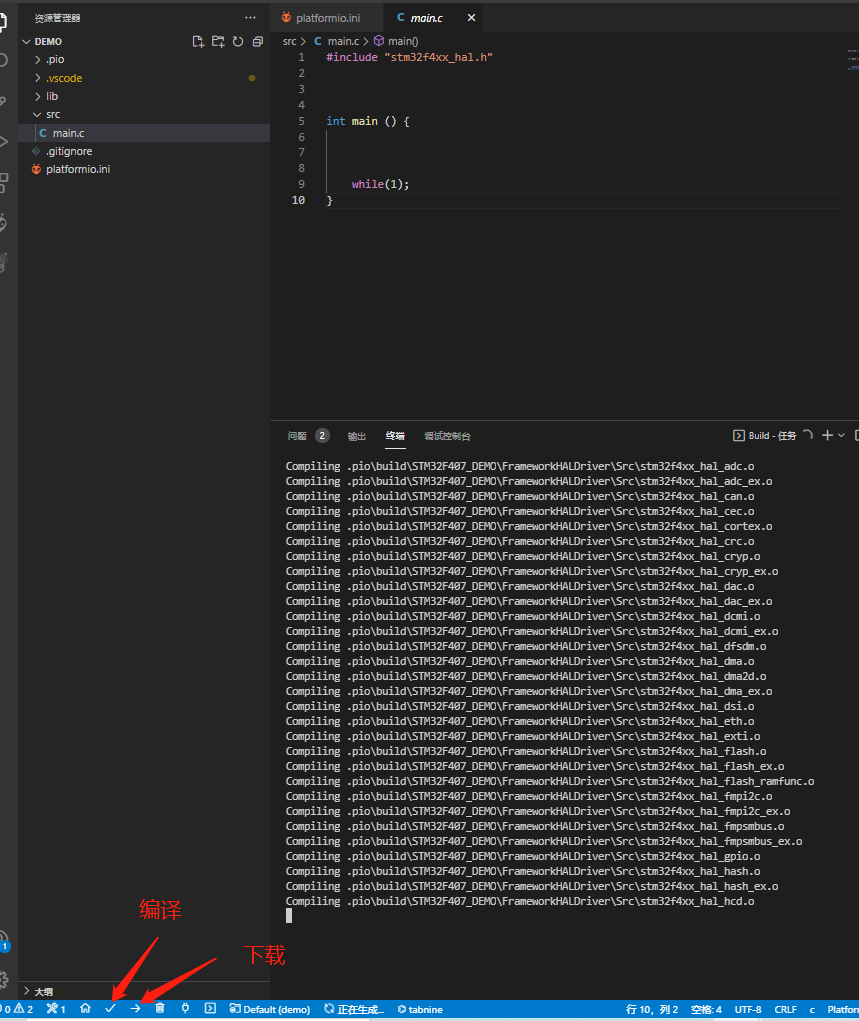This screenshot has width=859, height=1021.
Task: Click the editor minimap
Action: (x=852, y=59)
